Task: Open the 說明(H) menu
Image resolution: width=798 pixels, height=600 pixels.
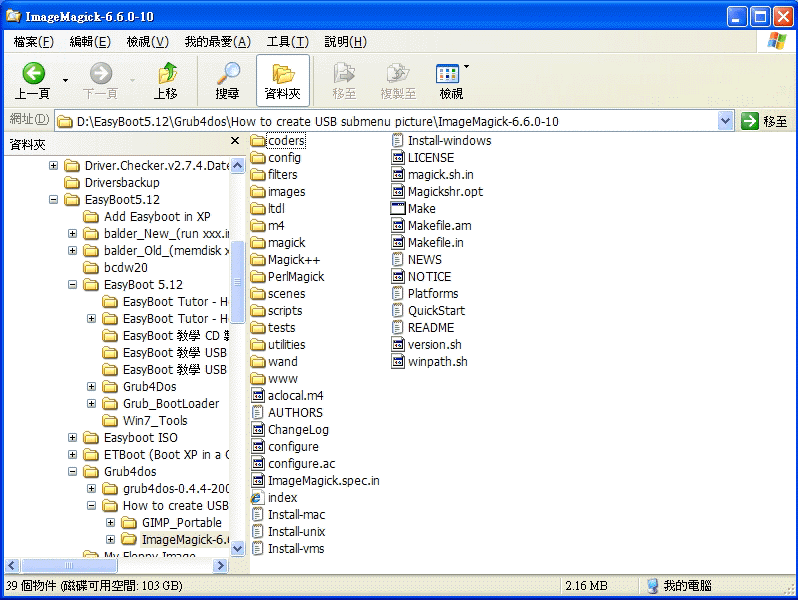Action: (x=346, y=42)
